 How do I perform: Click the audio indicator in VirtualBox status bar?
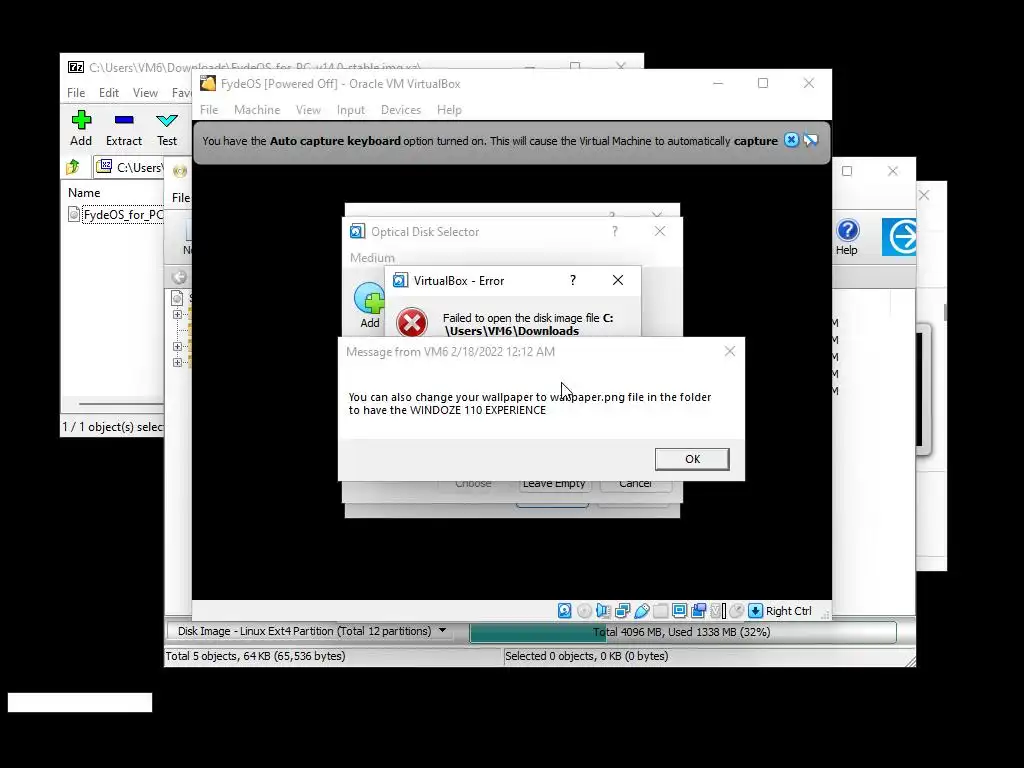click(x=603, y=611)
